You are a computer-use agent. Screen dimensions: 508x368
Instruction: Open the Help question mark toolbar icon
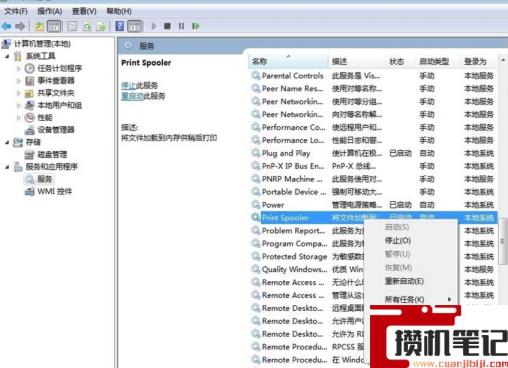pos(120,26)
